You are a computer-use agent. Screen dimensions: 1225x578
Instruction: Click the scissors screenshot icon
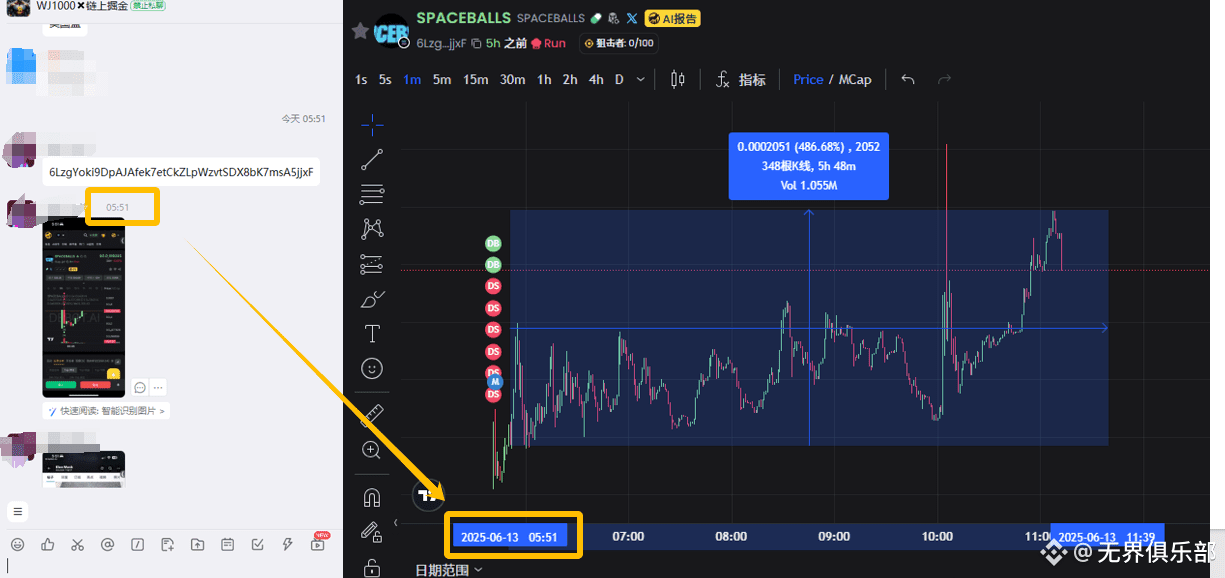click(77, 544)
